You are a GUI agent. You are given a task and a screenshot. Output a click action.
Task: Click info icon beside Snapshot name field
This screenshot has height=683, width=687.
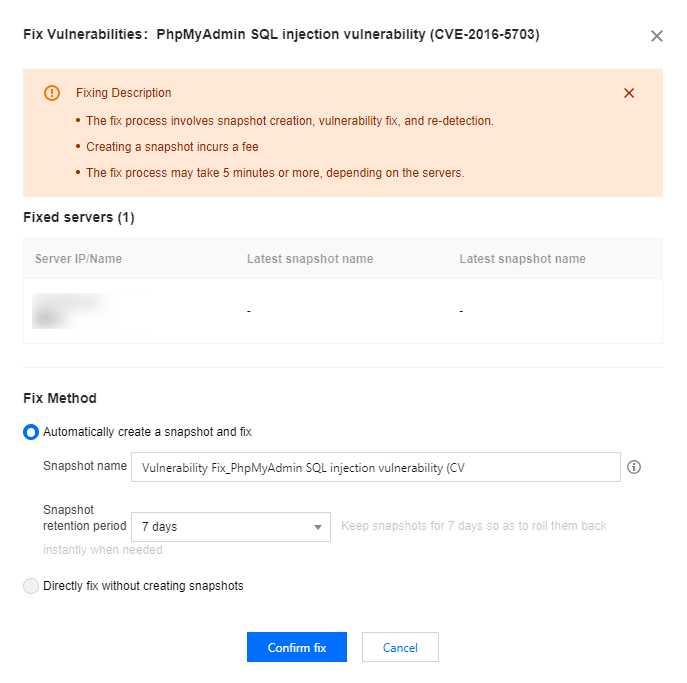[633, 467]
